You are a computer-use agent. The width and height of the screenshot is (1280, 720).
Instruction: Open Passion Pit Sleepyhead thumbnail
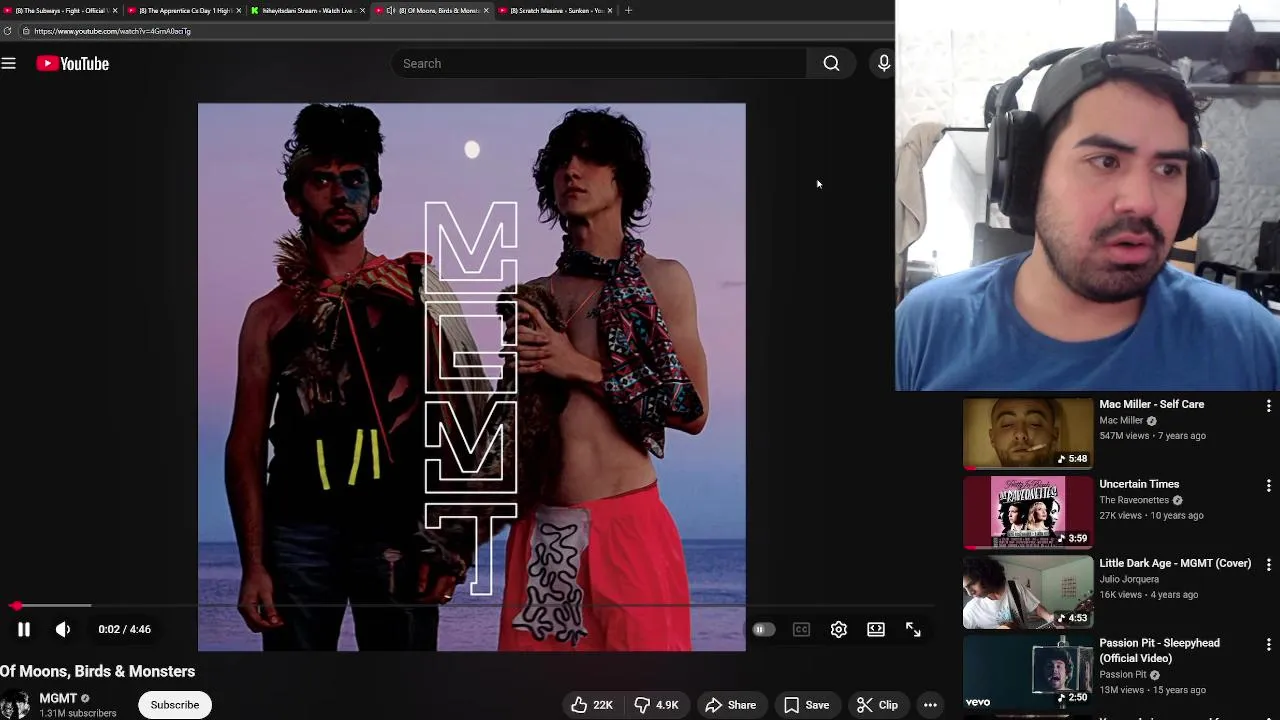pyautogui.click(x=1028, y=672)
